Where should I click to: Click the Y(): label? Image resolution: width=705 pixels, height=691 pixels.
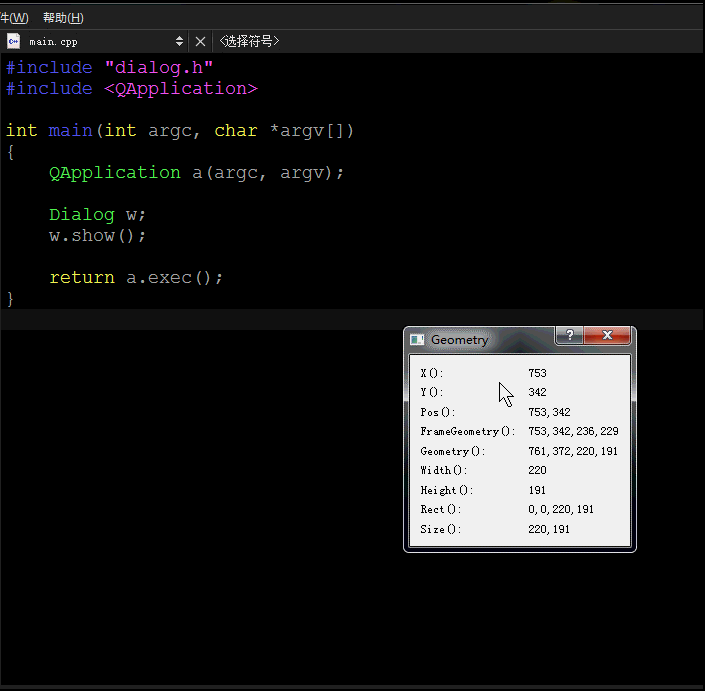coord(432,392)
